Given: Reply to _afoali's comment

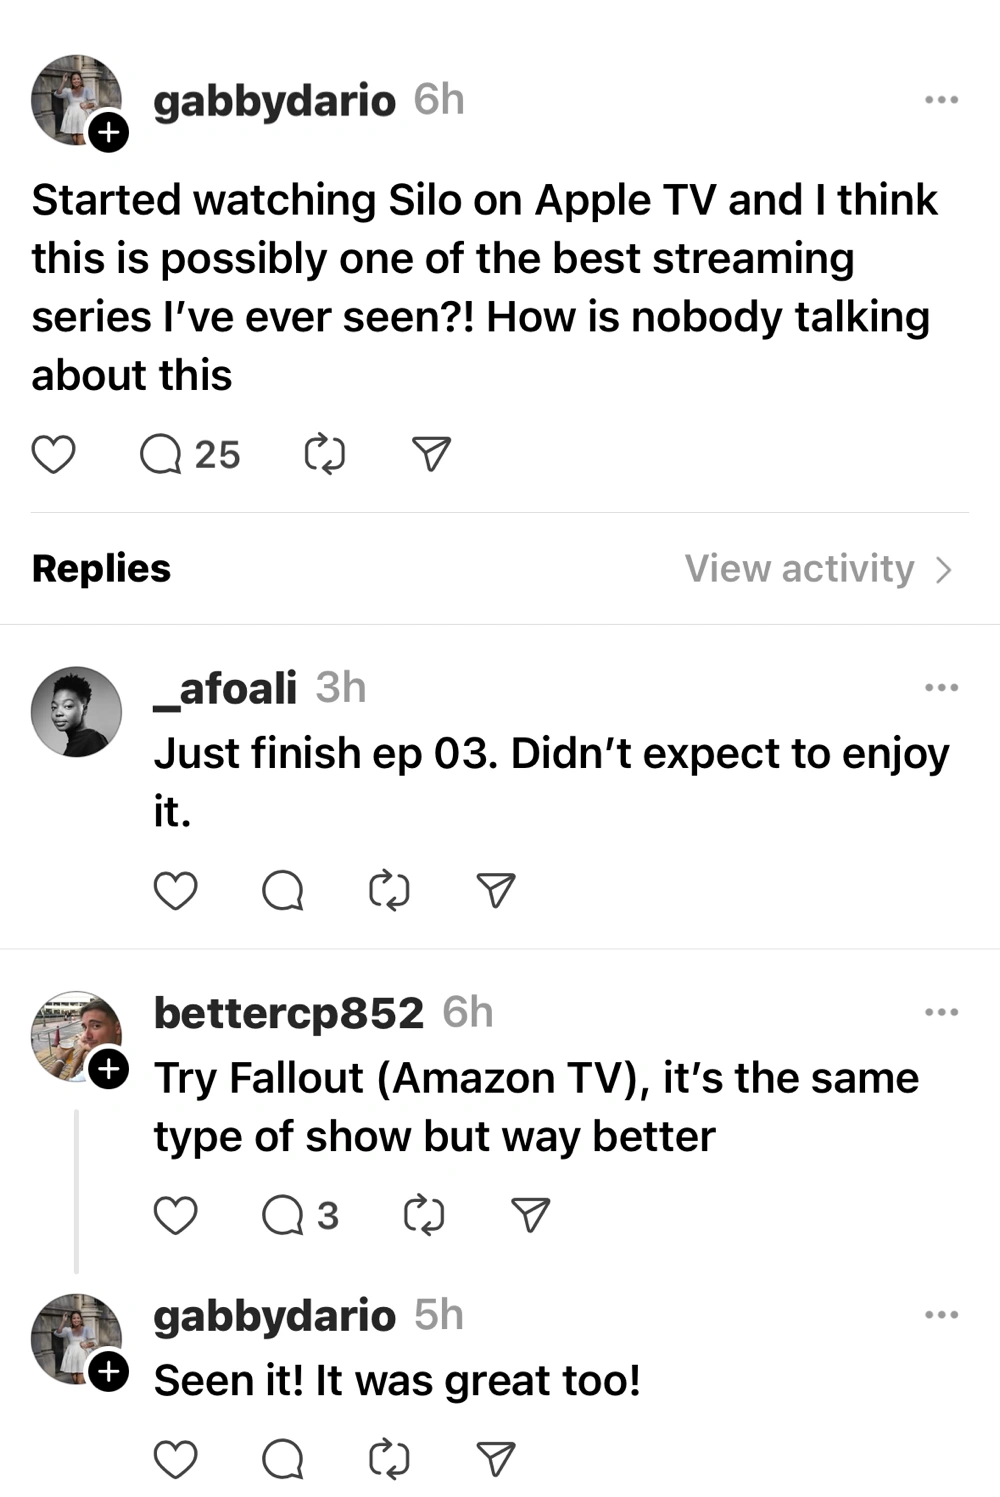Looking at the screenshot, I should 283,890.
